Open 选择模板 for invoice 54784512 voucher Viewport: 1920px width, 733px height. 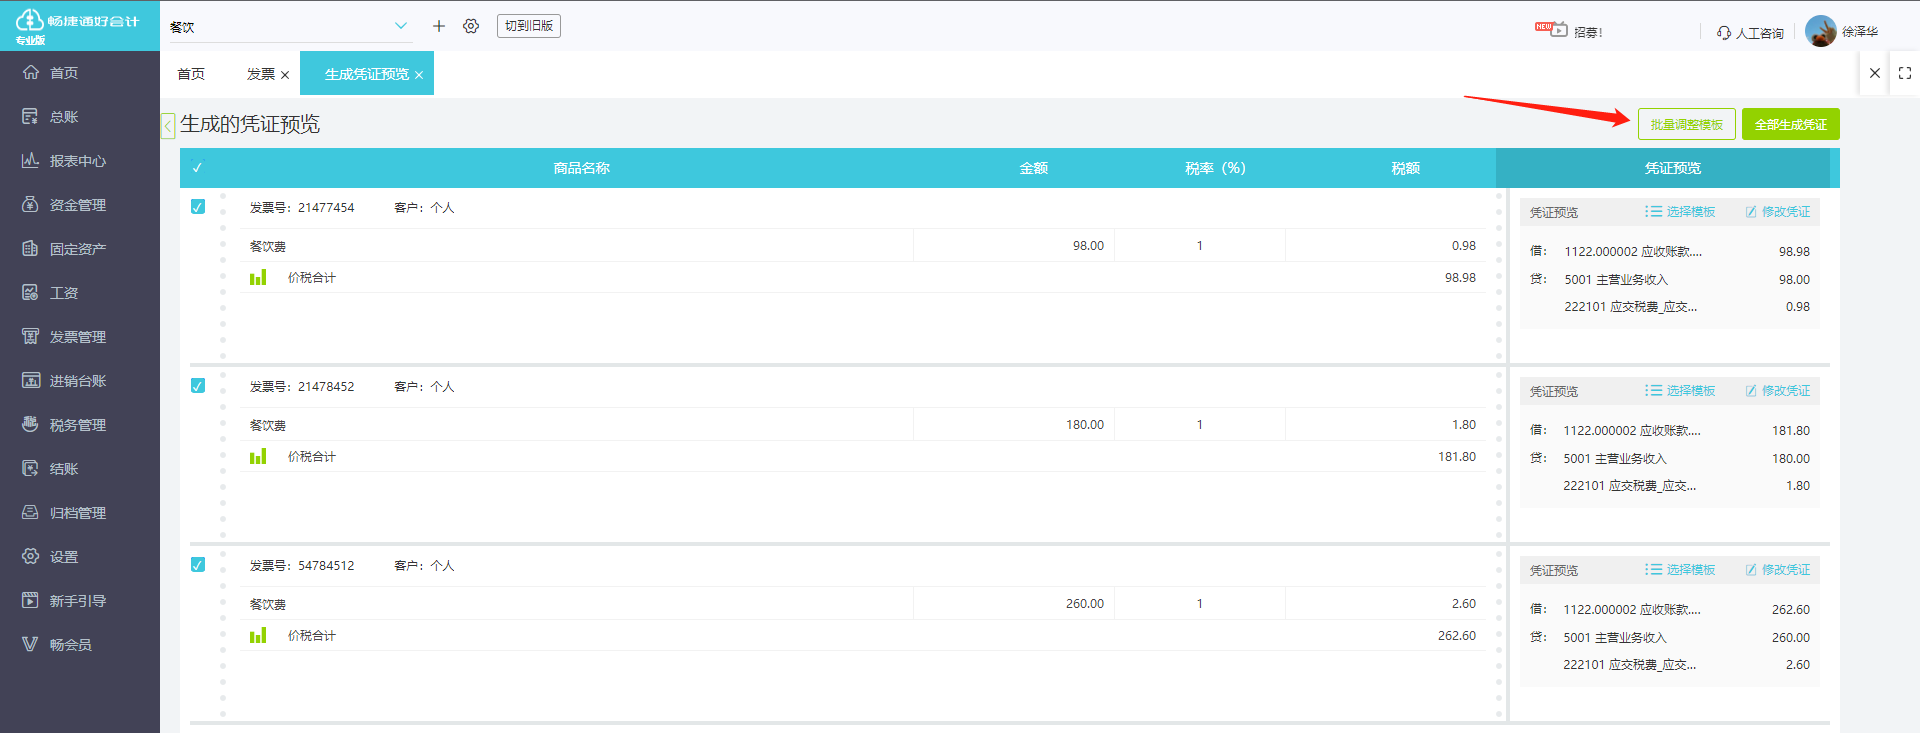coord(1680,570)
